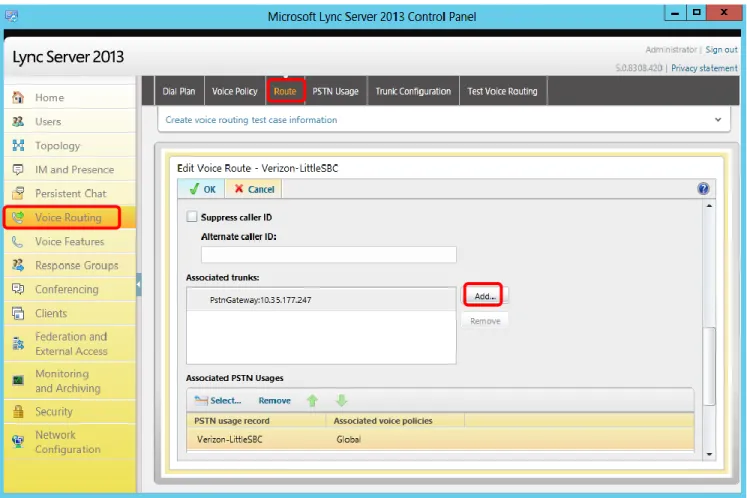747x498 pixels.
Task: Open the Trunk Configuration tab
Action: click(413, 91)
